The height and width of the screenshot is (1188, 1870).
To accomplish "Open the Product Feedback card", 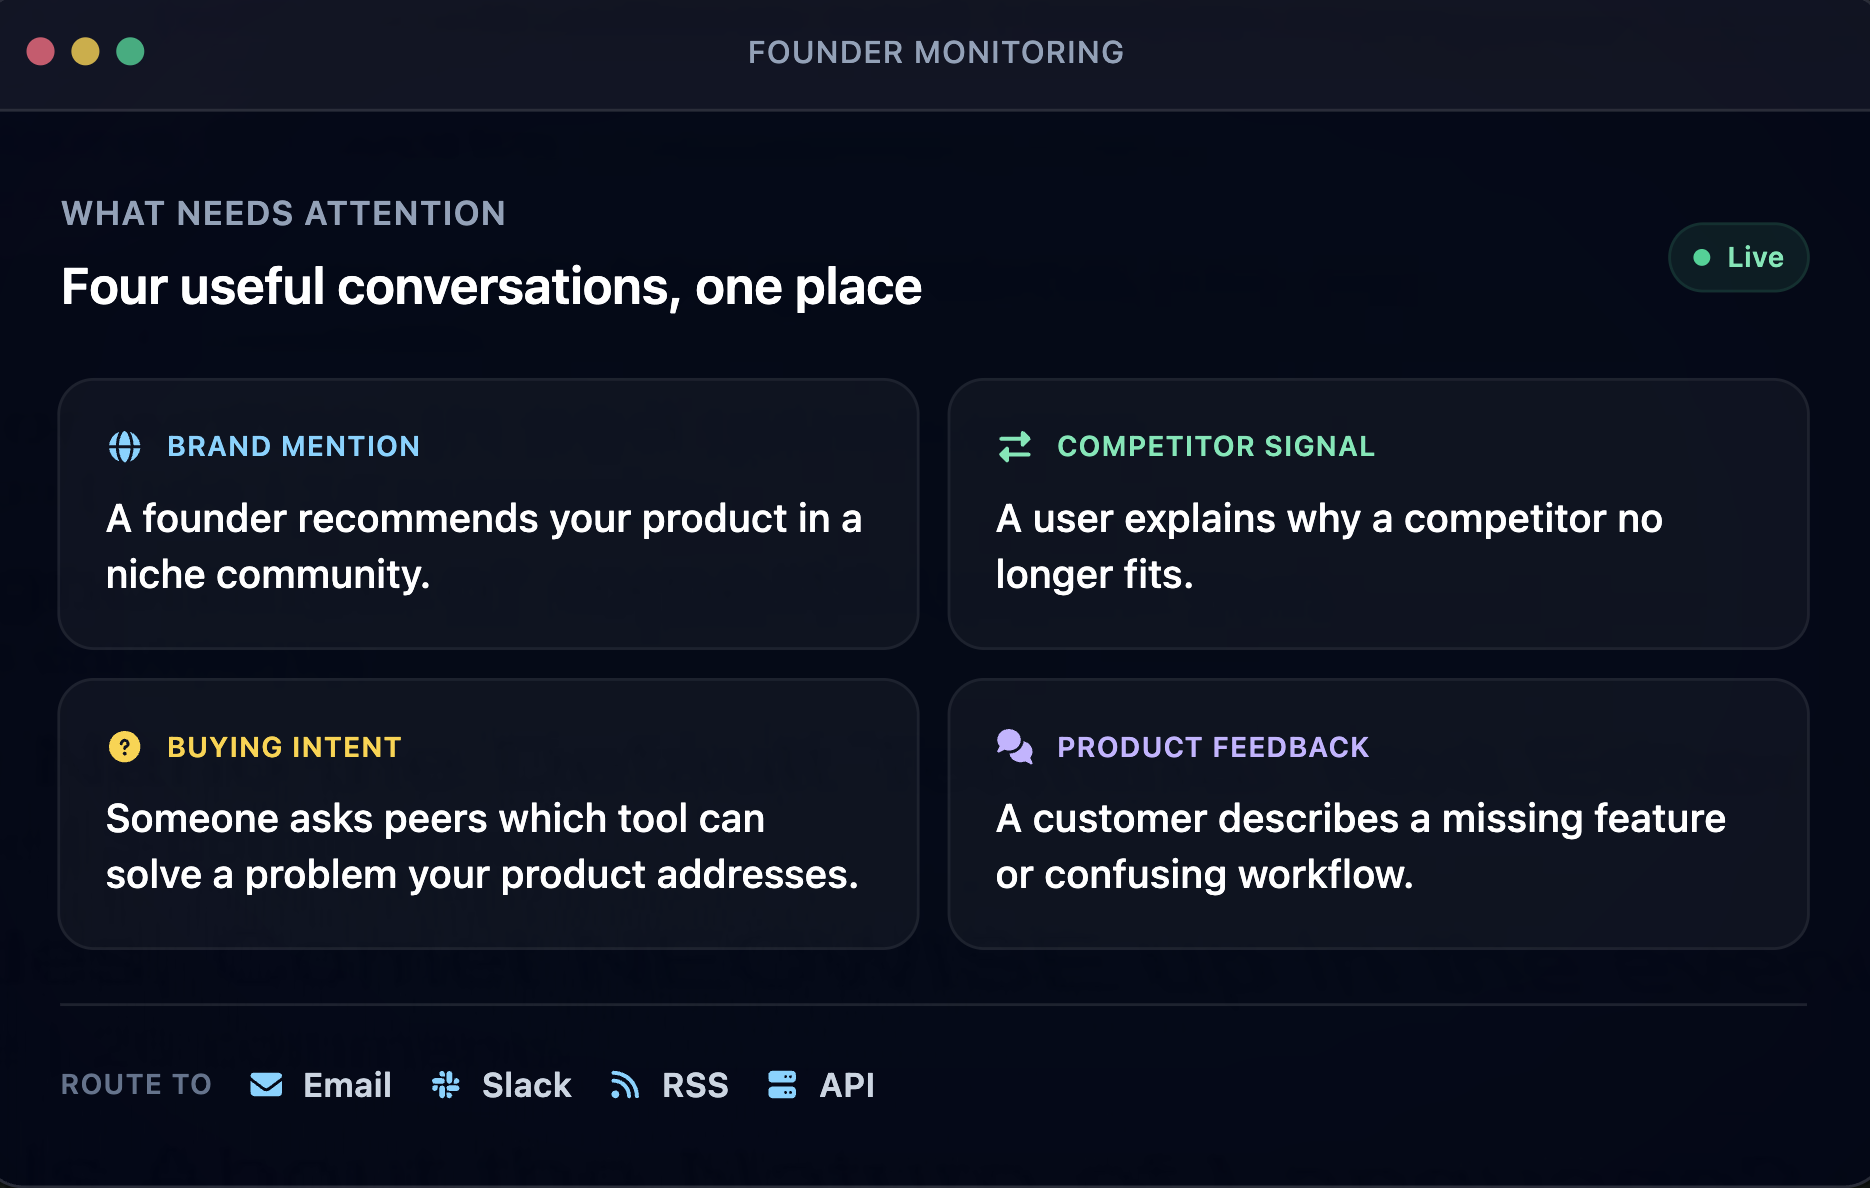I will pos(1379,814).
